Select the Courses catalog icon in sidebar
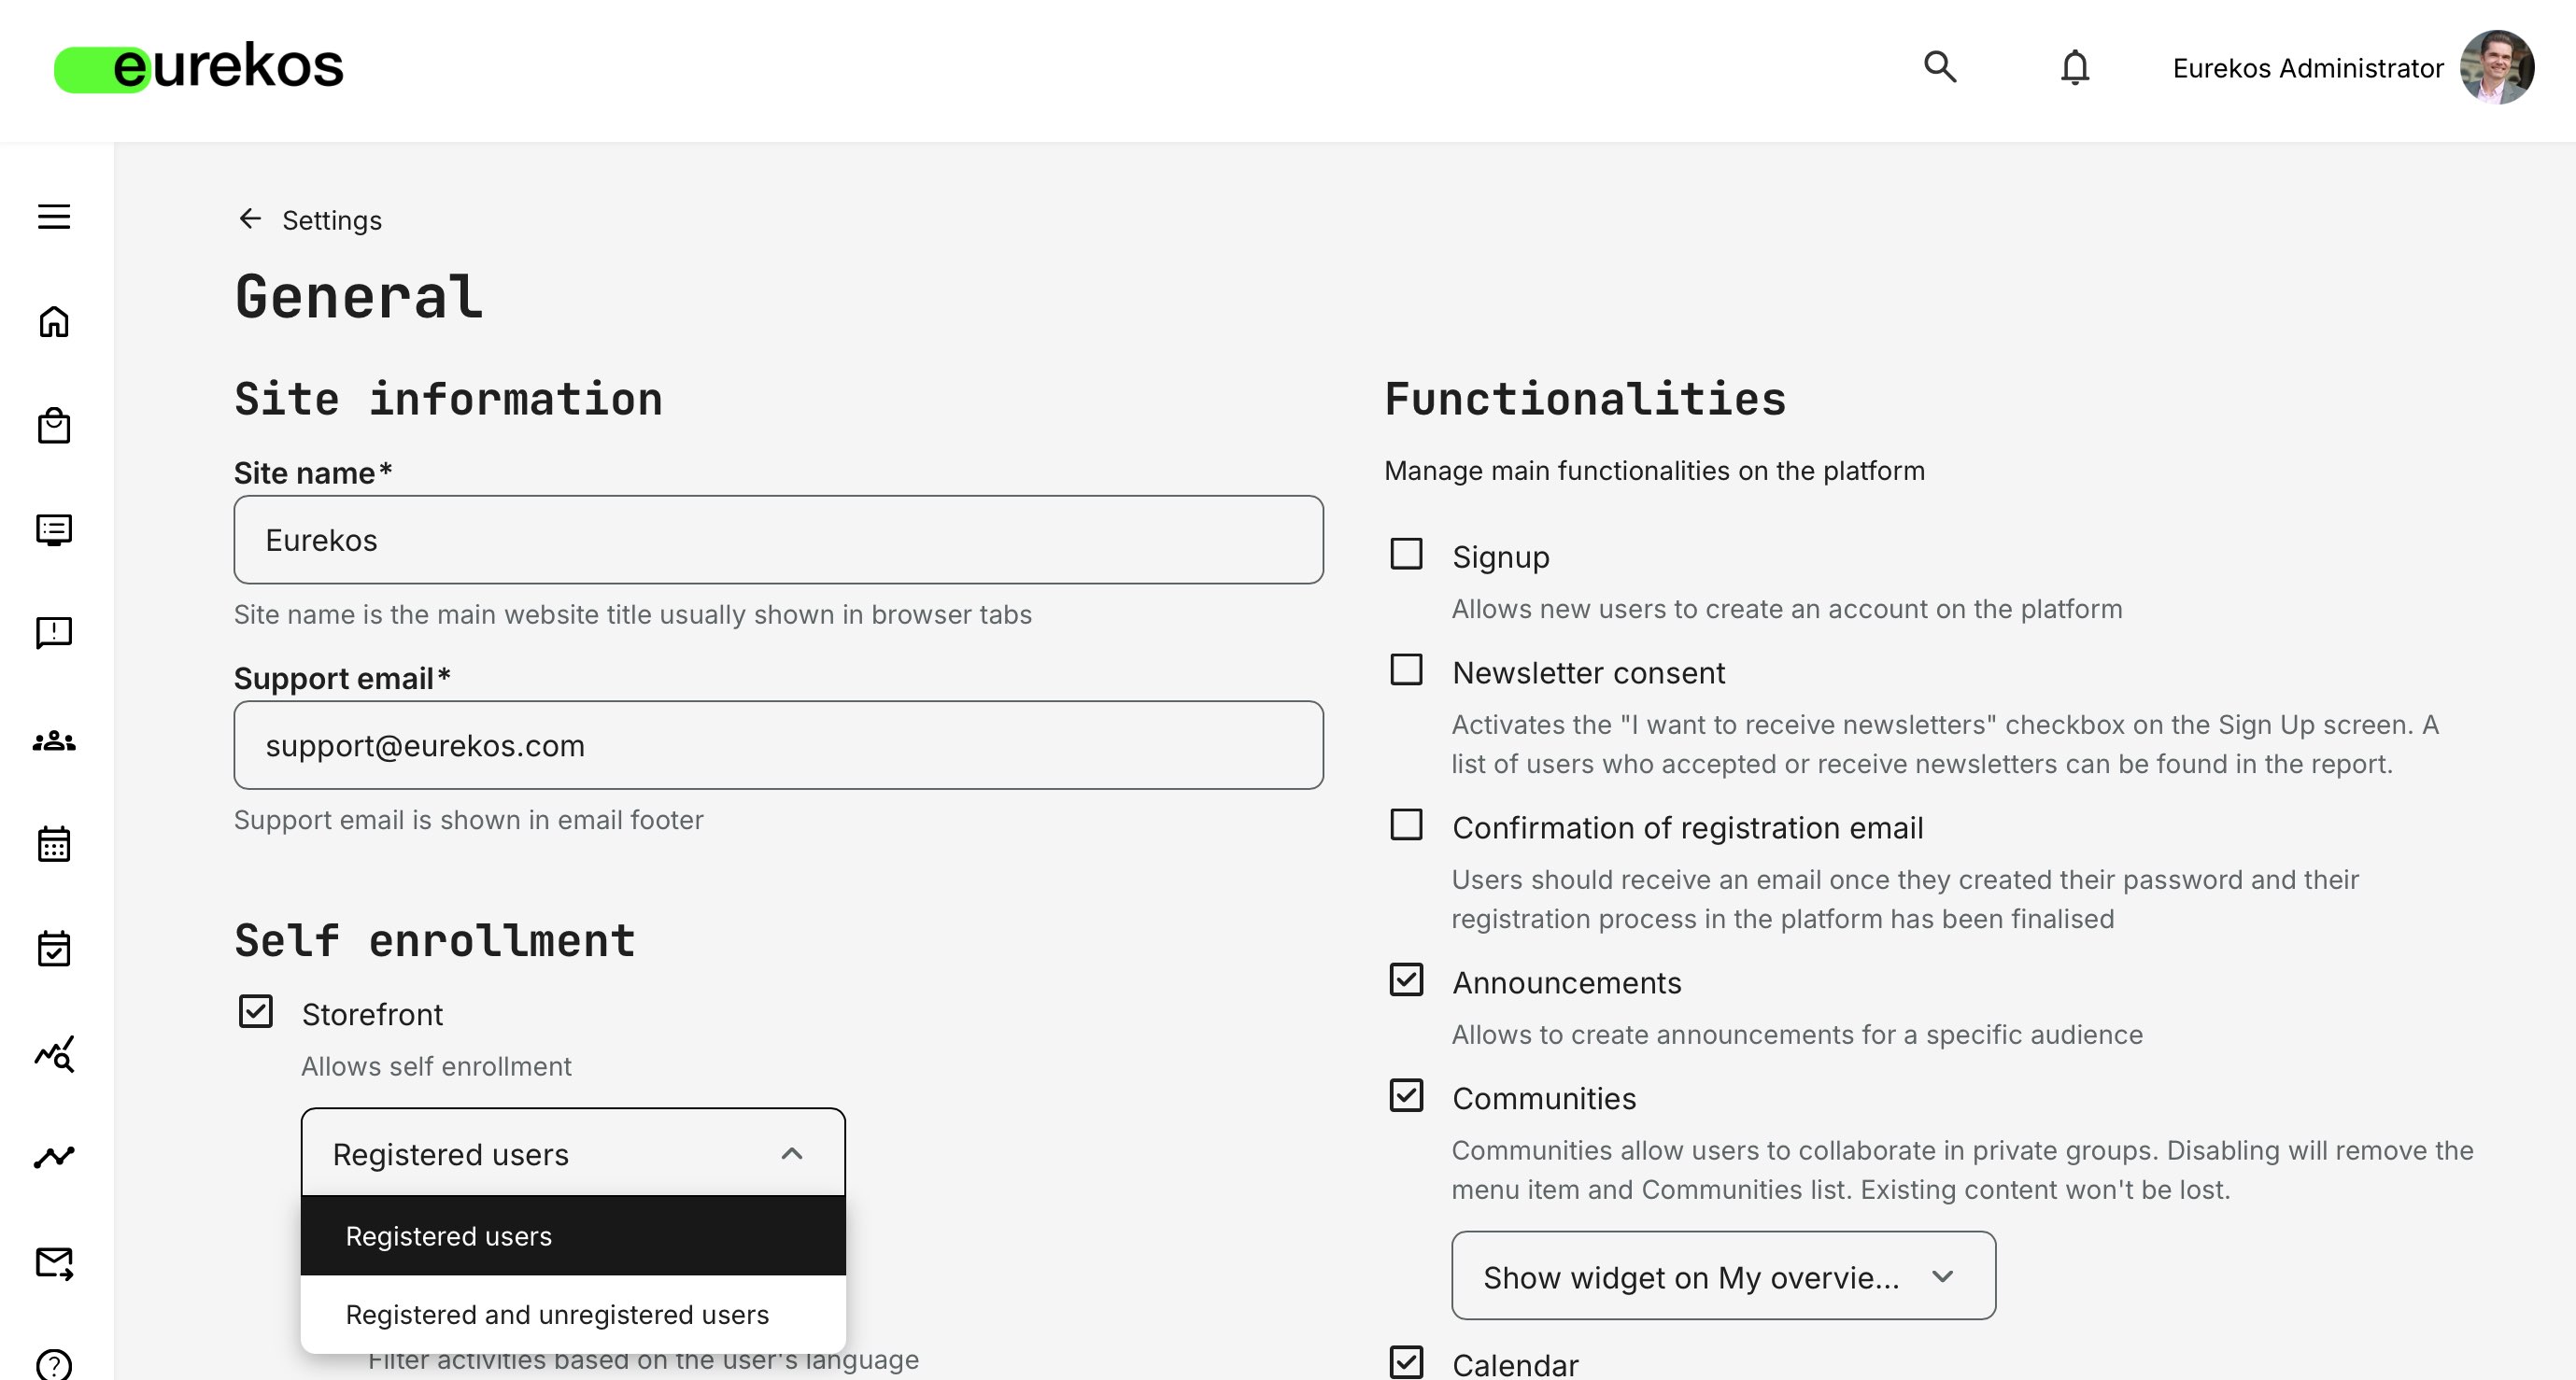2576x1380 pixels. coord(55,530)
